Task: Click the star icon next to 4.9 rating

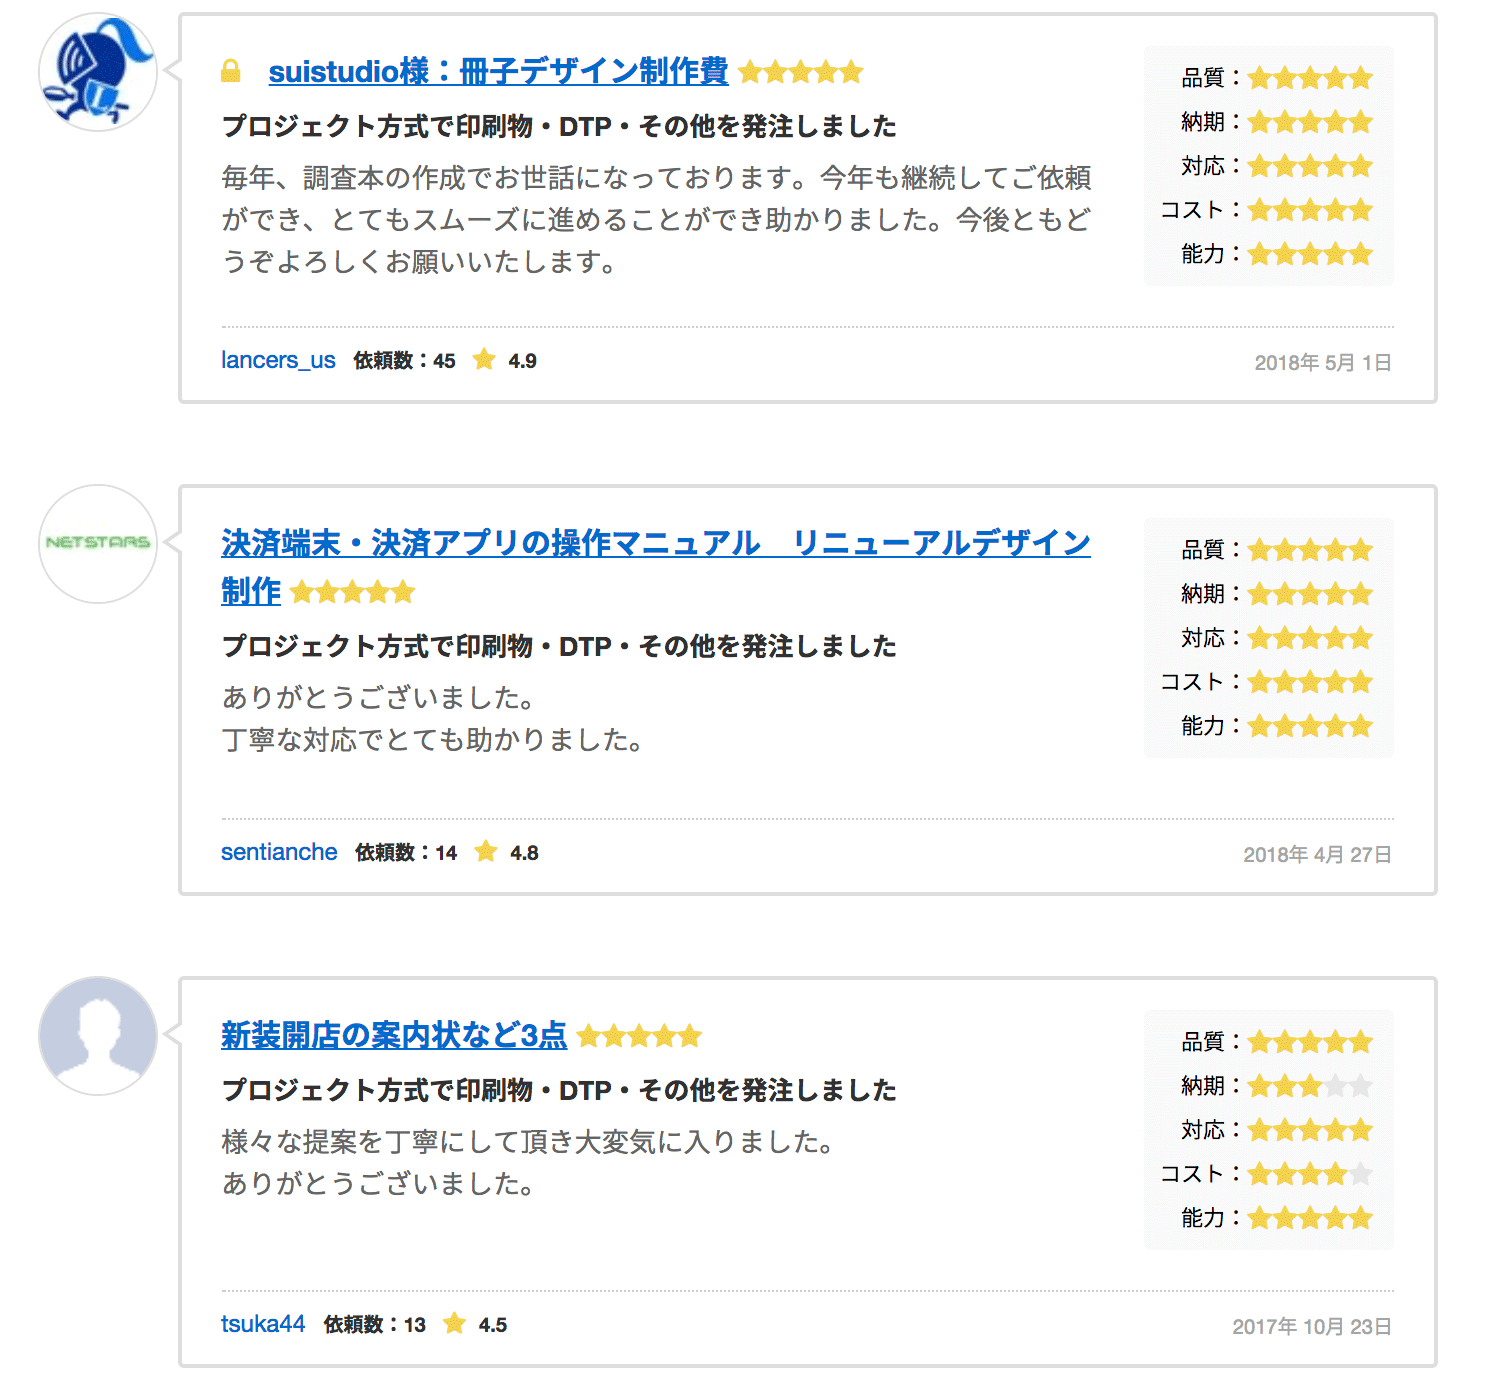Action: point(484,360)
